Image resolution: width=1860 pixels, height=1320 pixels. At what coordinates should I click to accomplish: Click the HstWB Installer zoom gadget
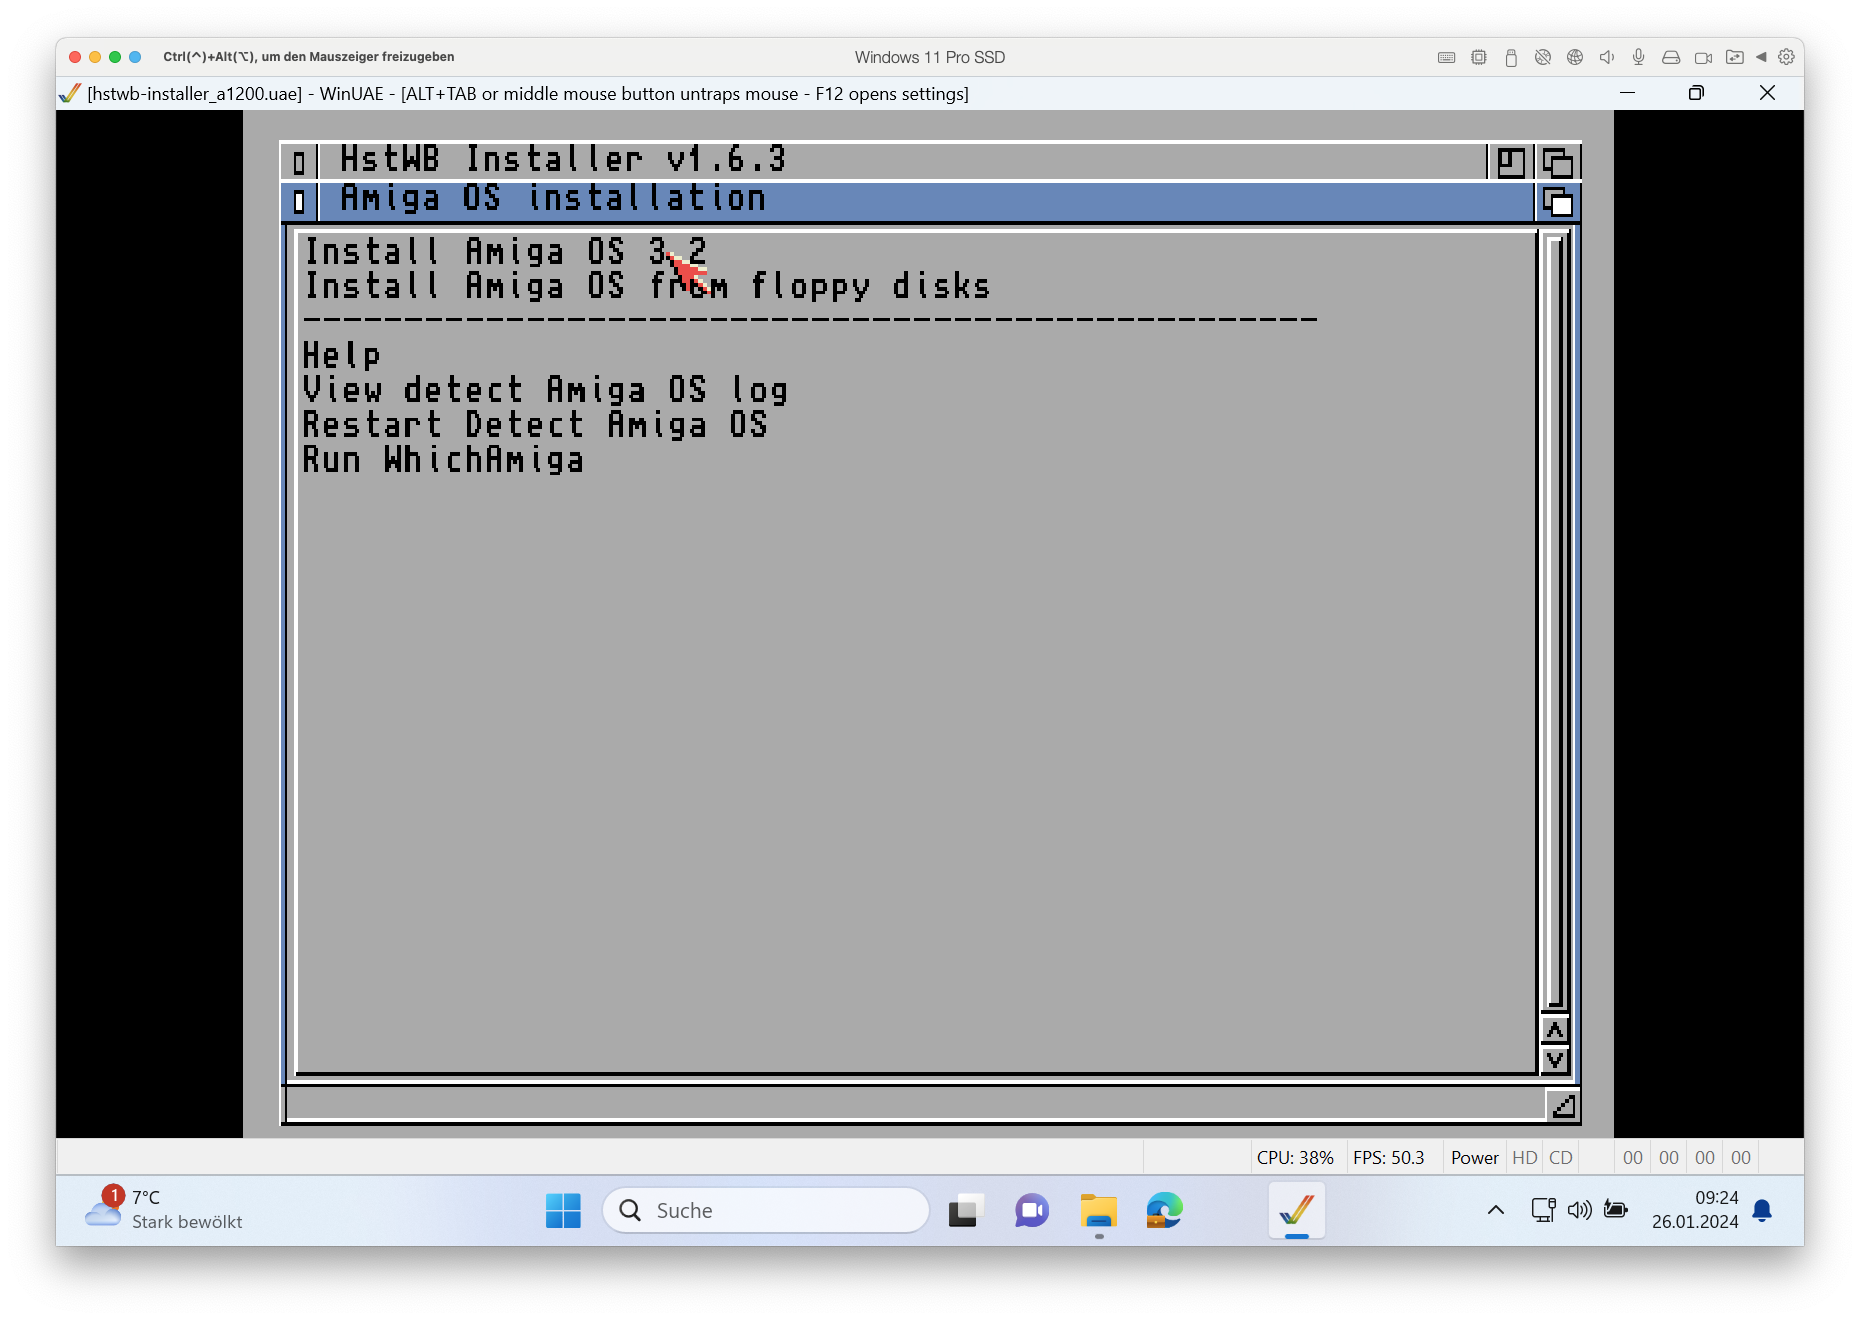[x=1511, y=162]
